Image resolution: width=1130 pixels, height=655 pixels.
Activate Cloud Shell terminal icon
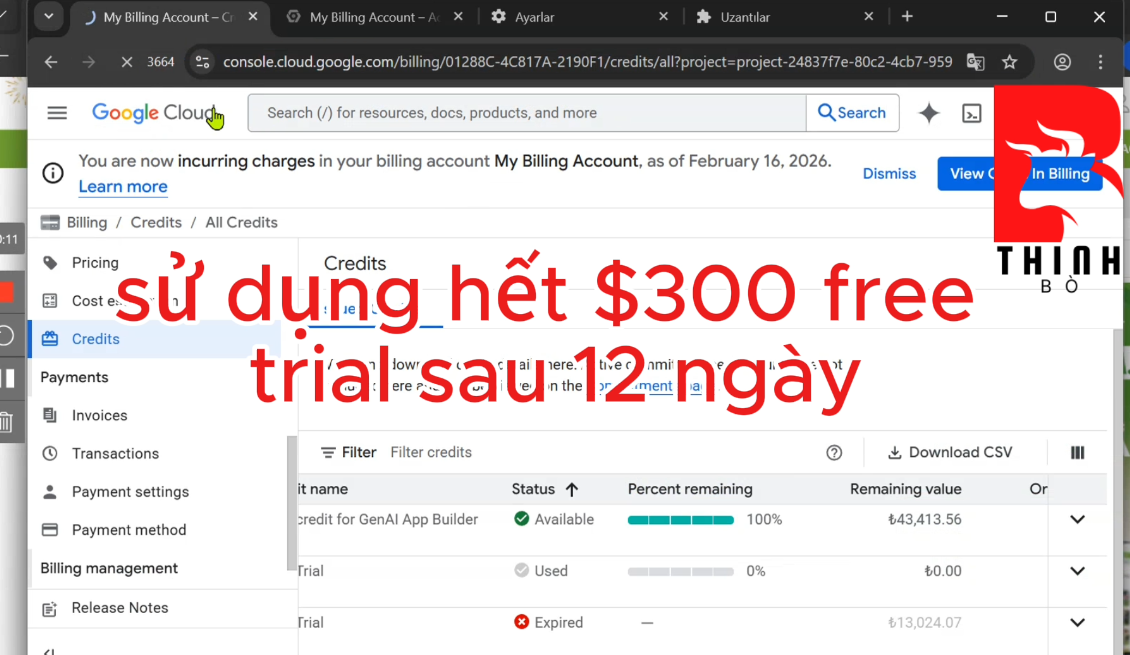click(971, 113)
